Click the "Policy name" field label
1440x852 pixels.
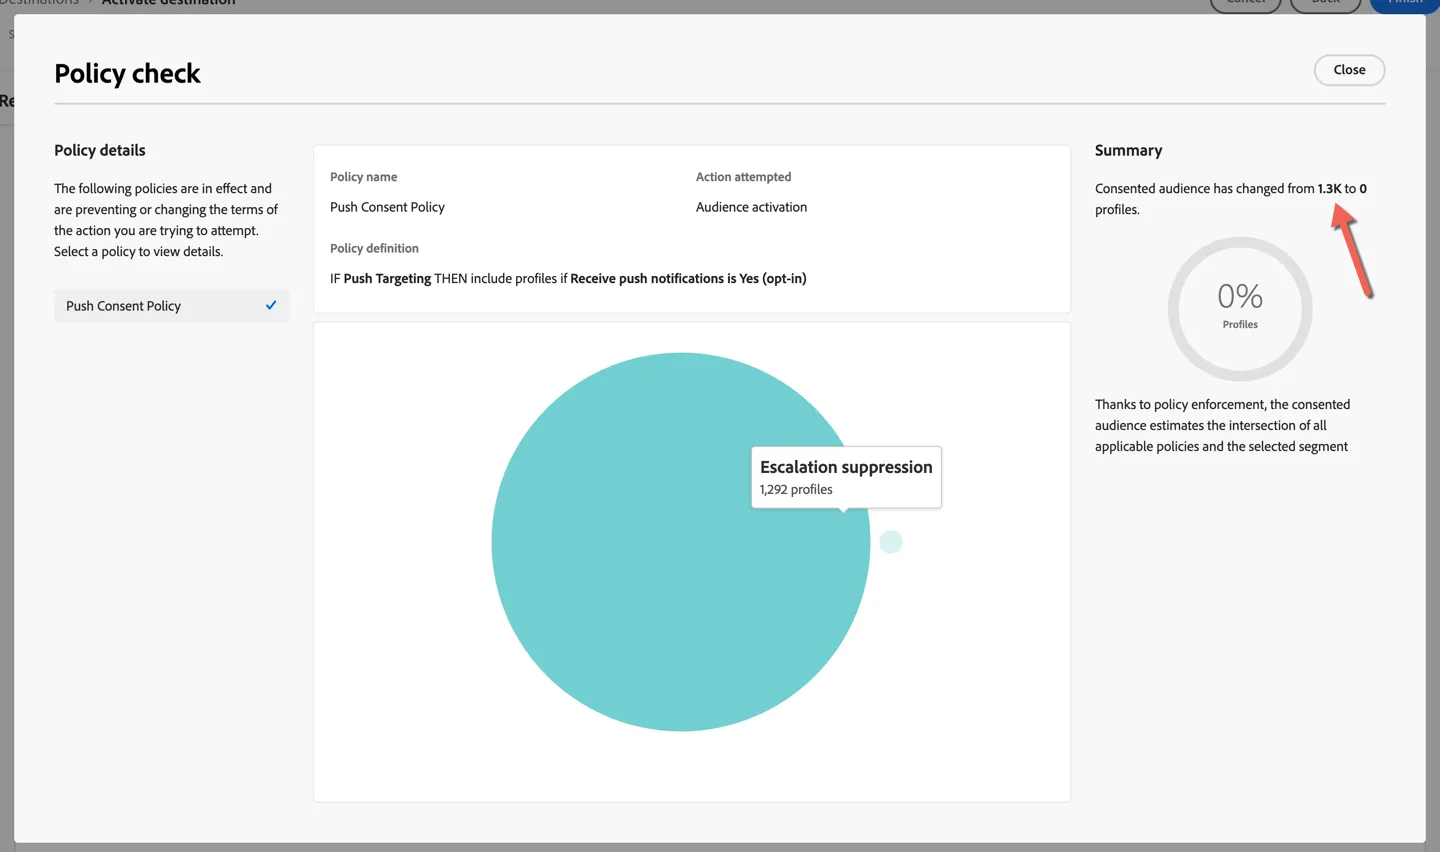(x=364, y=177)
